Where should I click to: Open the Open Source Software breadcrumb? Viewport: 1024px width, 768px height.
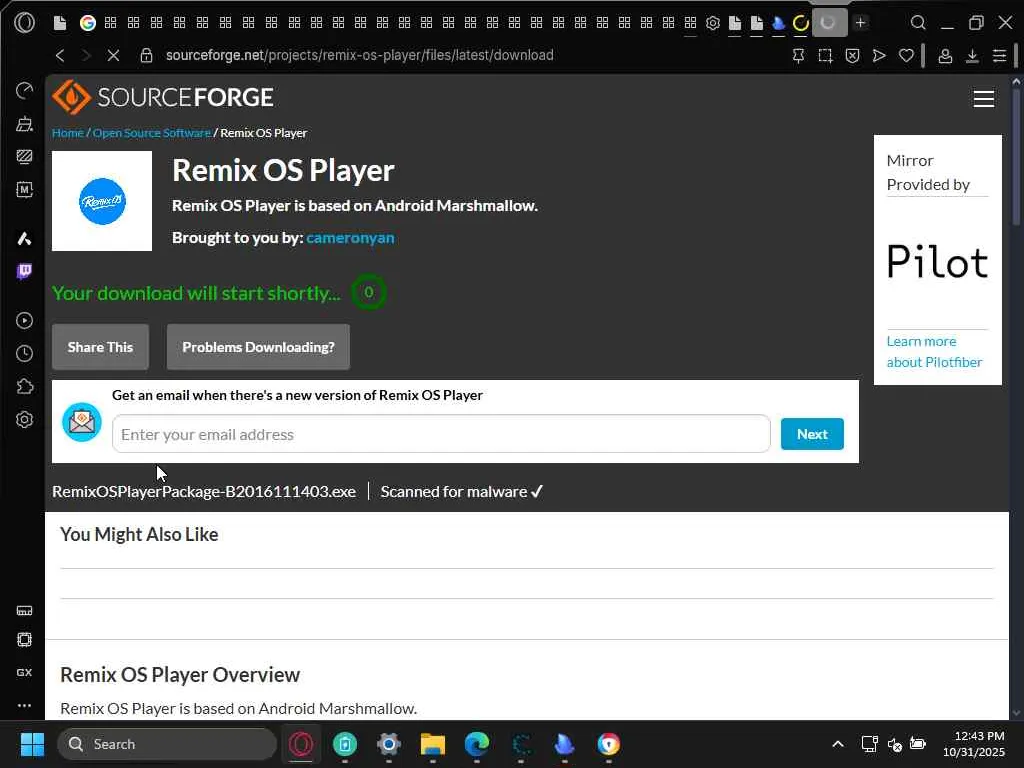152,133
